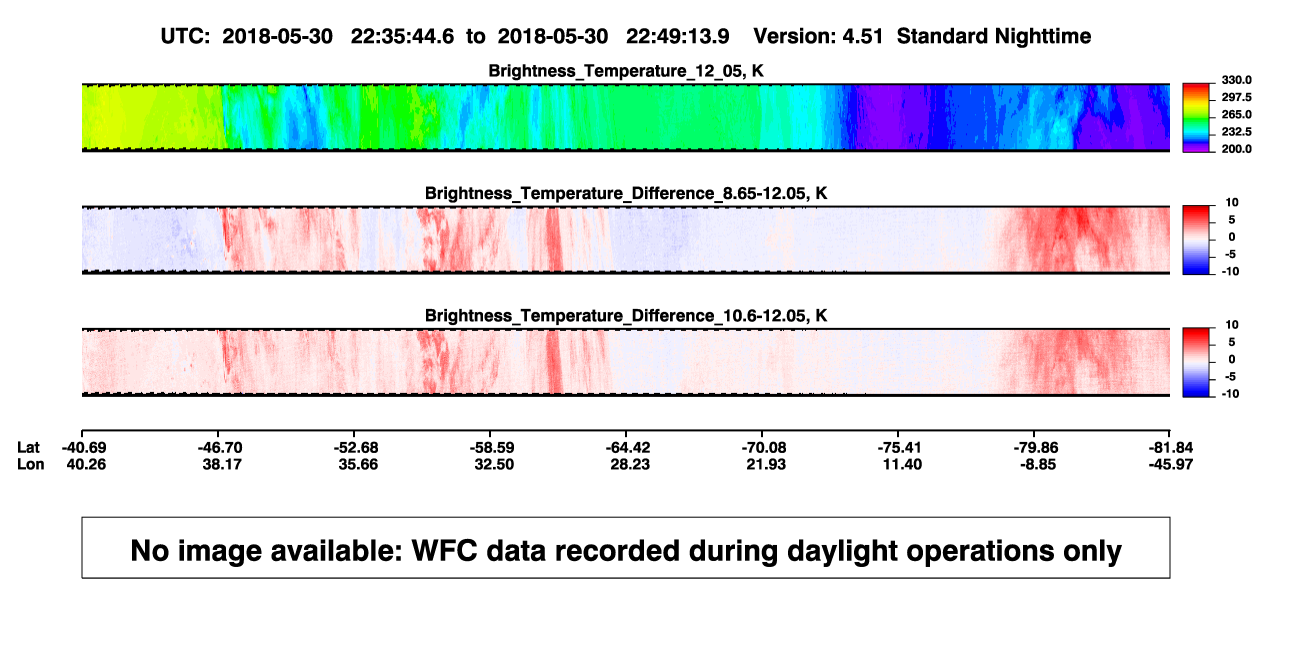Click the latitude value -46.70
Image resolution: width=1300 pixels, height=667 pixels.
pos(221,446)
